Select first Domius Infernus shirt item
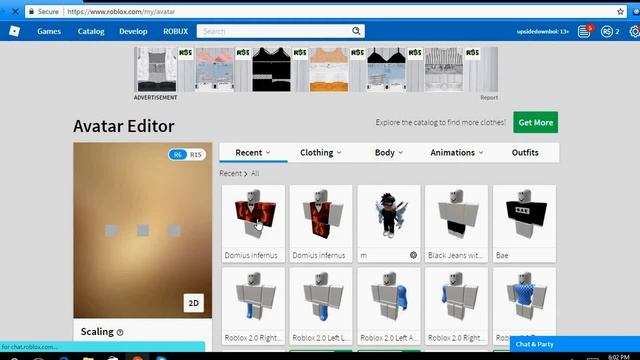The image size is (640, 360). (x=253, y=223)
